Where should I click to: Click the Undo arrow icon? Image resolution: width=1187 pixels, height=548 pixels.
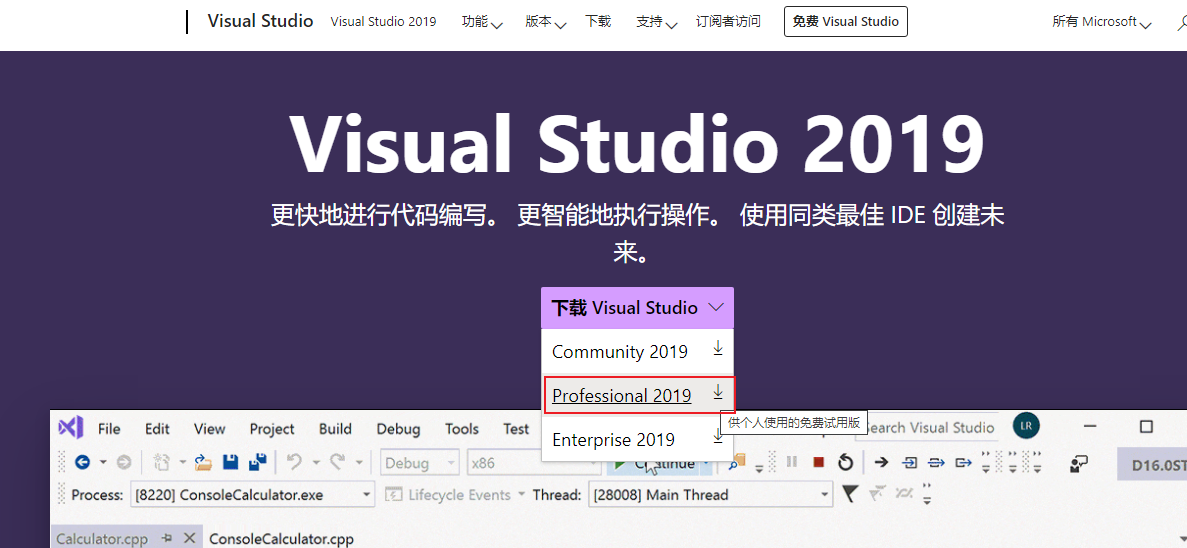[x=294, y=462]
